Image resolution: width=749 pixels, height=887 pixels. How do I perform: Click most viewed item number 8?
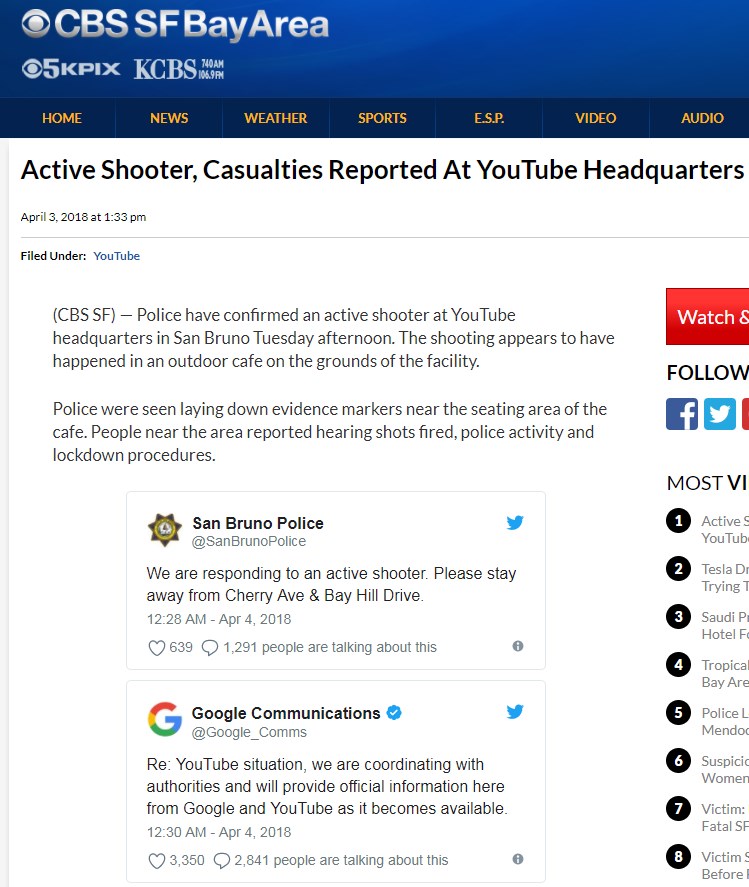pos(679,857)
